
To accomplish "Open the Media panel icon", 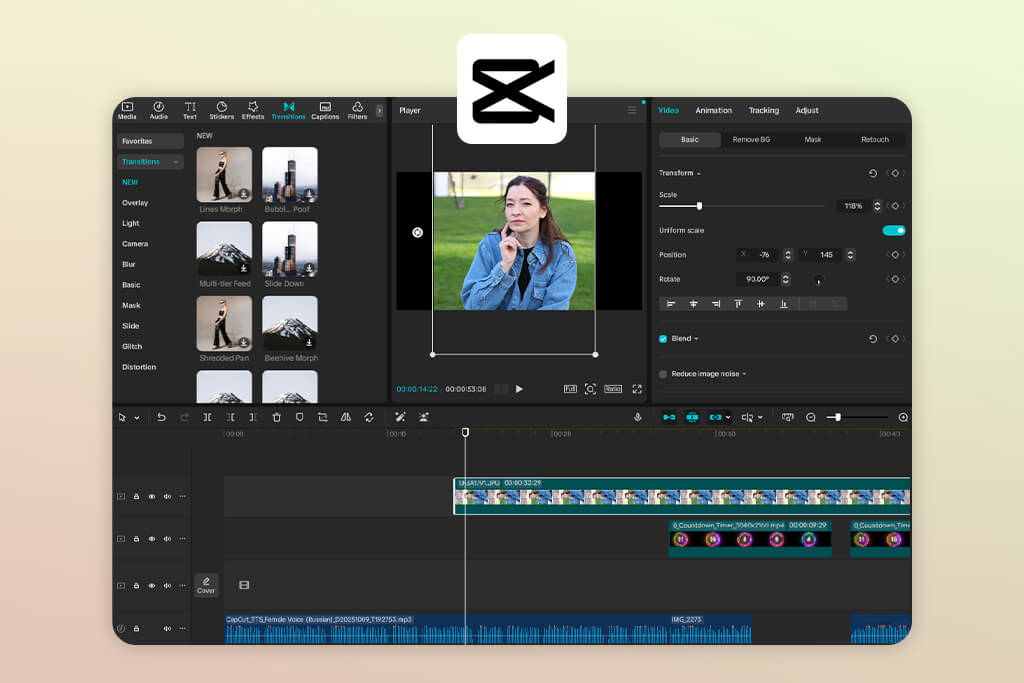I will click(x=127, y=110).
